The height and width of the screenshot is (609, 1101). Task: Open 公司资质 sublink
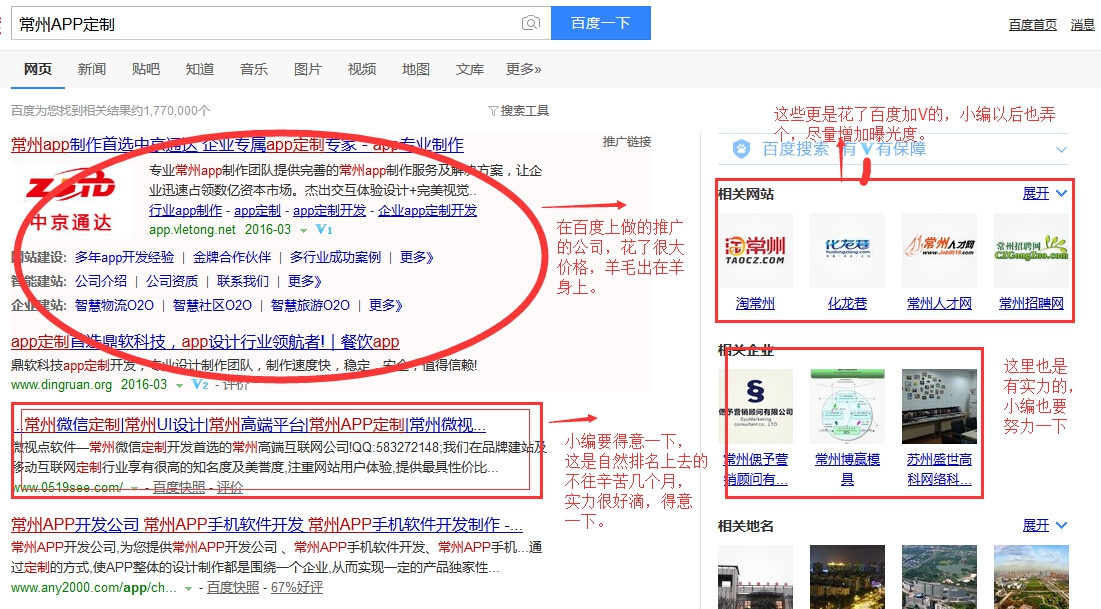(x=172, y=281)
